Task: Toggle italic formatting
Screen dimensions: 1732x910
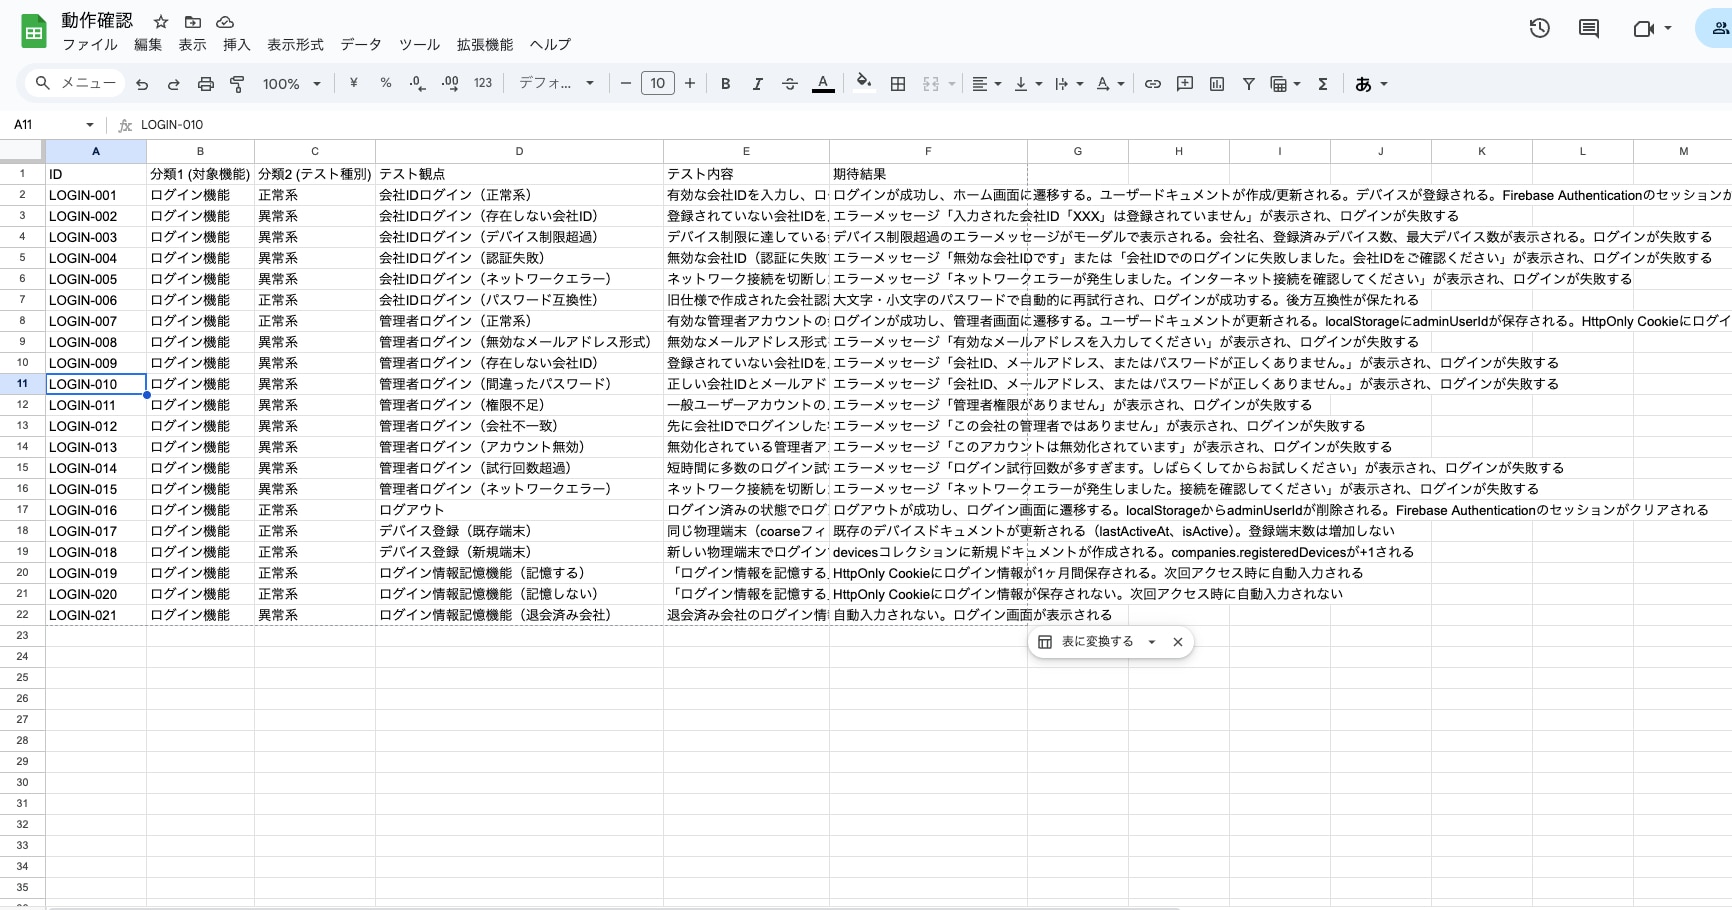Action: [x=757, y=84]
